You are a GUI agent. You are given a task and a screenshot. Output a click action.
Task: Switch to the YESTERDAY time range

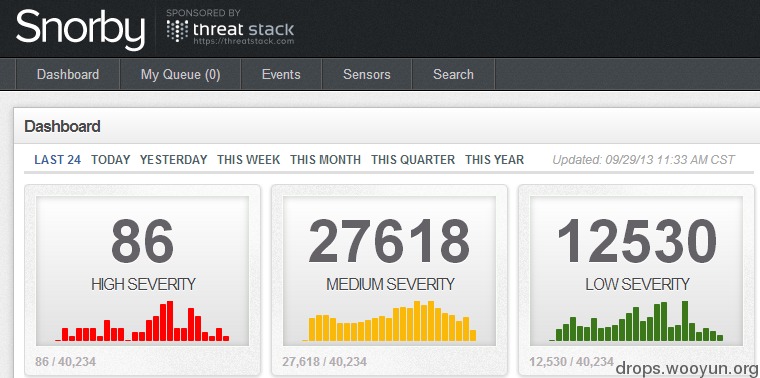(x=174, y=159)
